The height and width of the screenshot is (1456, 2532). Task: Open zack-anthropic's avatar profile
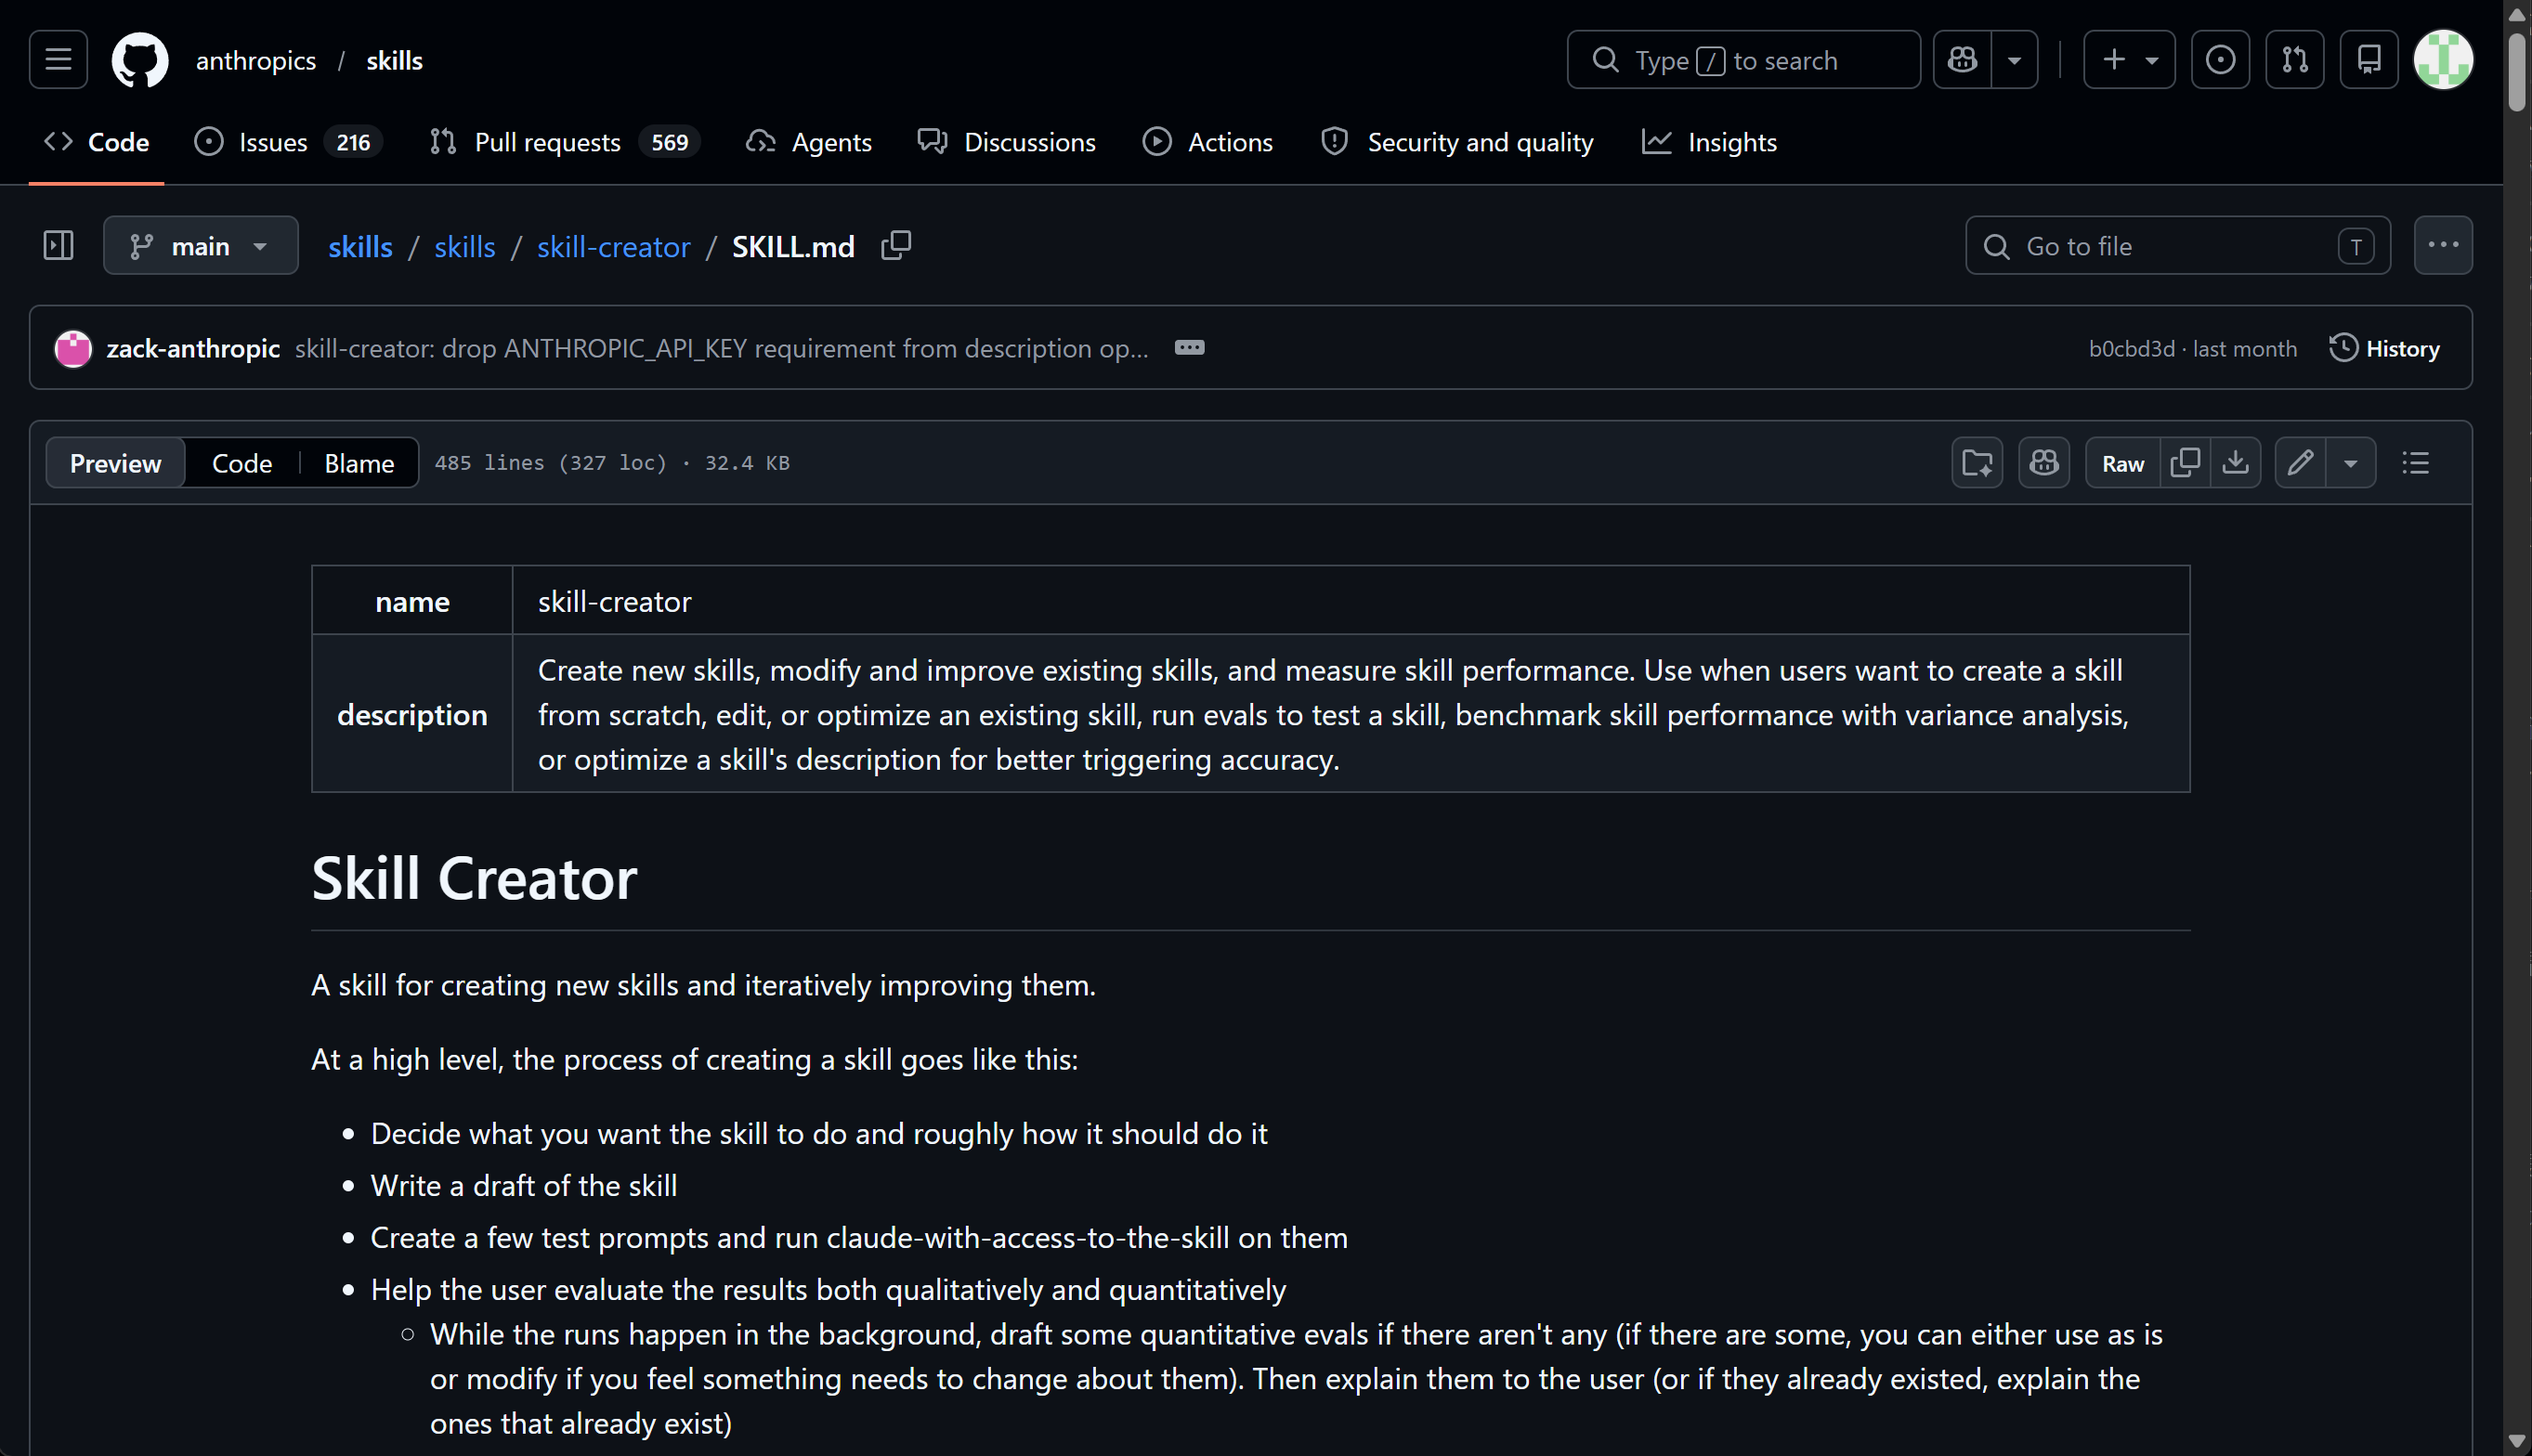73,348
